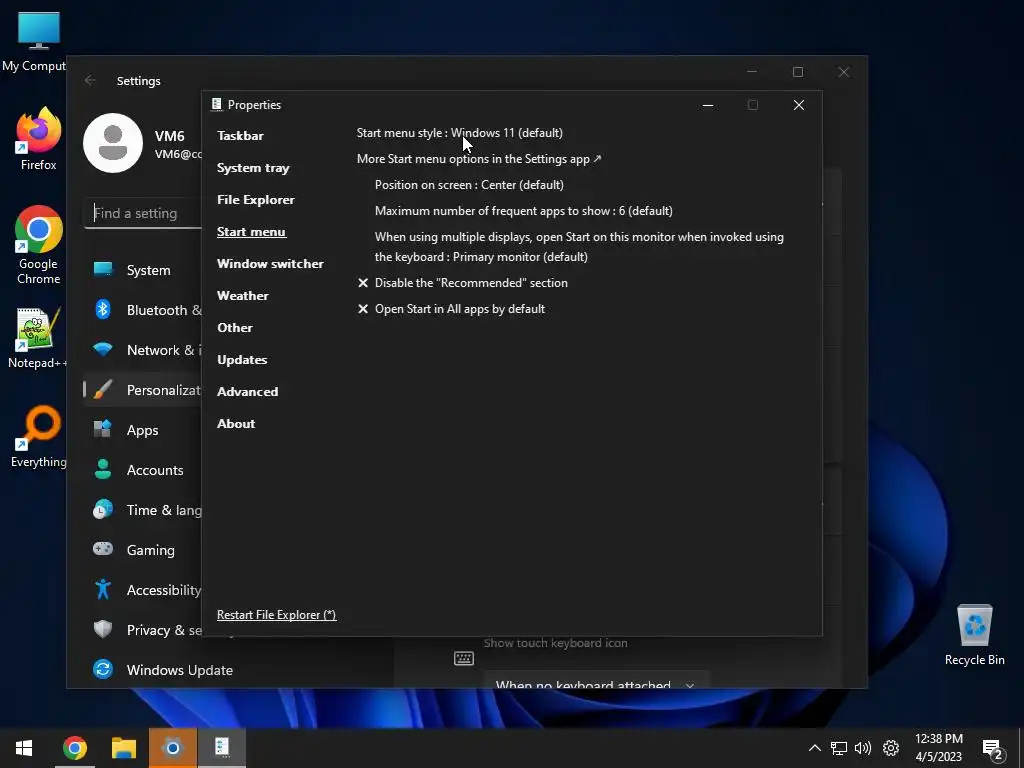Open Bluetooth & devices in Settings
Image resolution: width=1024 pixels, height=768 pixels.
coord(142,310)
